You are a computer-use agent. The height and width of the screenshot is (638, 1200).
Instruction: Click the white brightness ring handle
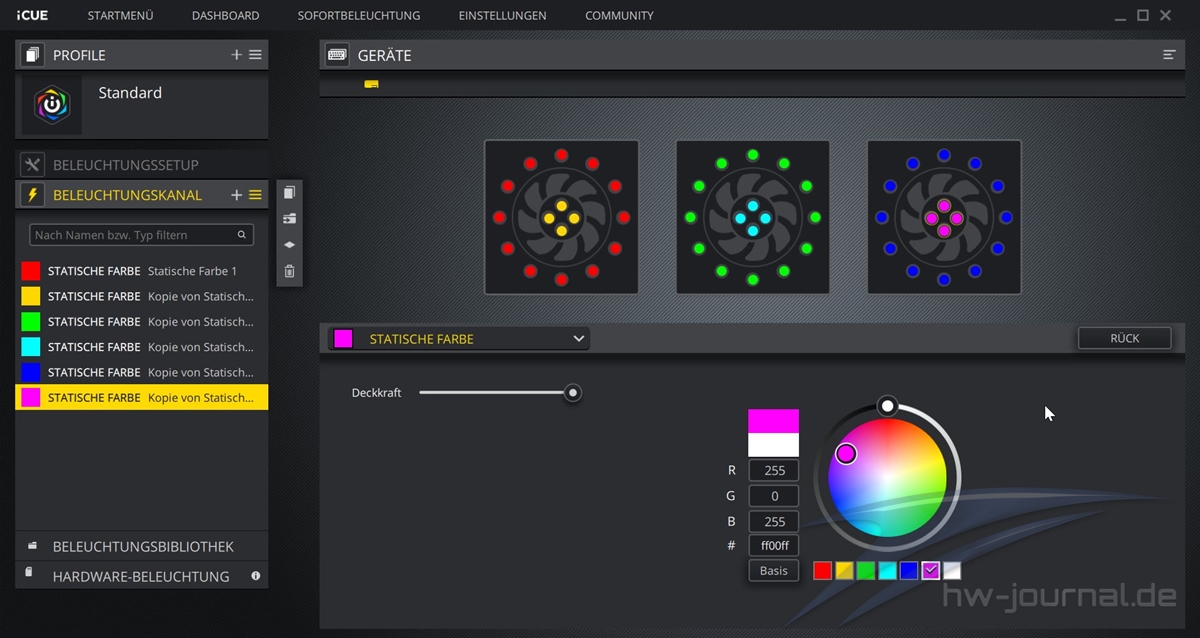pyautogui.click(x=887, y=406)
